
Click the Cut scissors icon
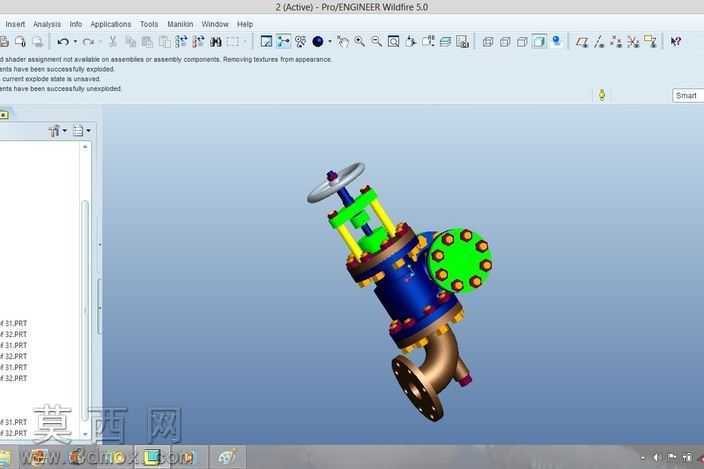(x=113, y=42)
